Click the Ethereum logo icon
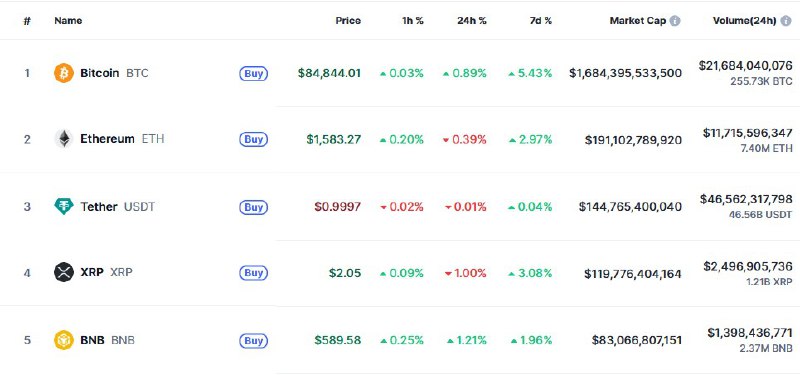 64,139
